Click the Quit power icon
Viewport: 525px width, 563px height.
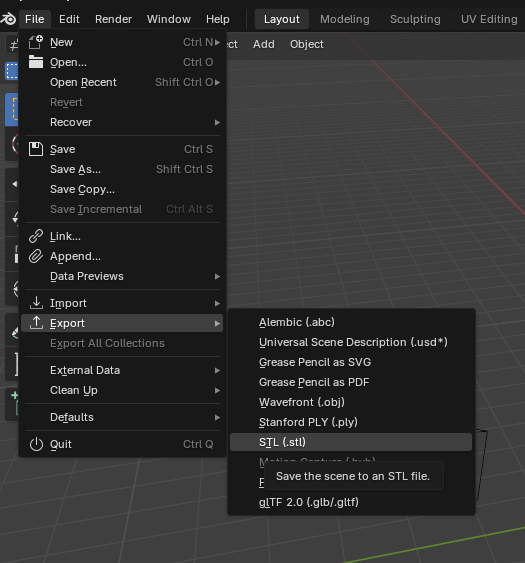click(x=36, y=444)
